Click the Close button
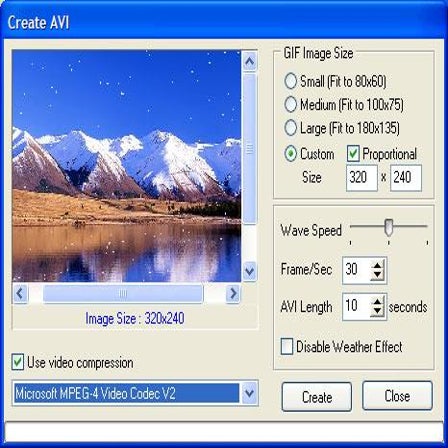The width and height of the screenshot is (448, 448). 397,396
